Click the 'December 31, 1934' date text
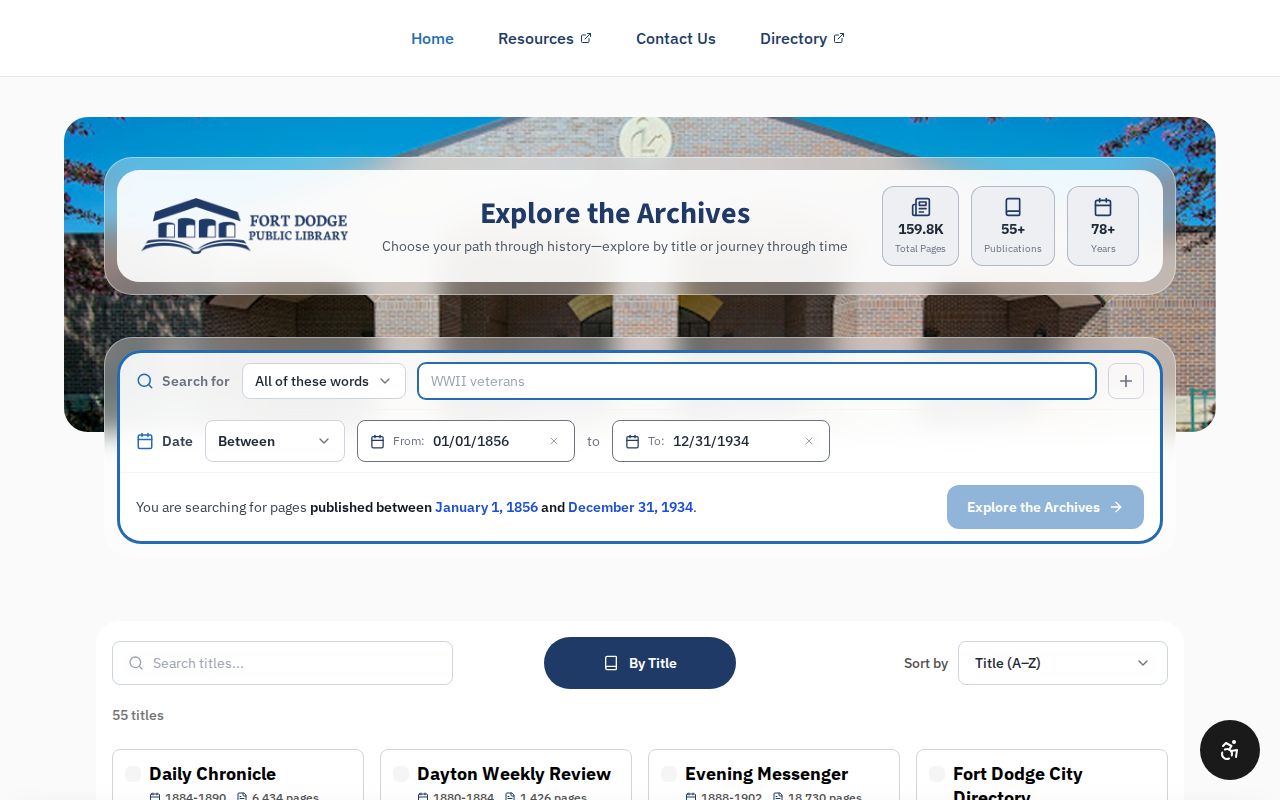This screenshot has width=1280, height=800. click(x=630, y=507)
